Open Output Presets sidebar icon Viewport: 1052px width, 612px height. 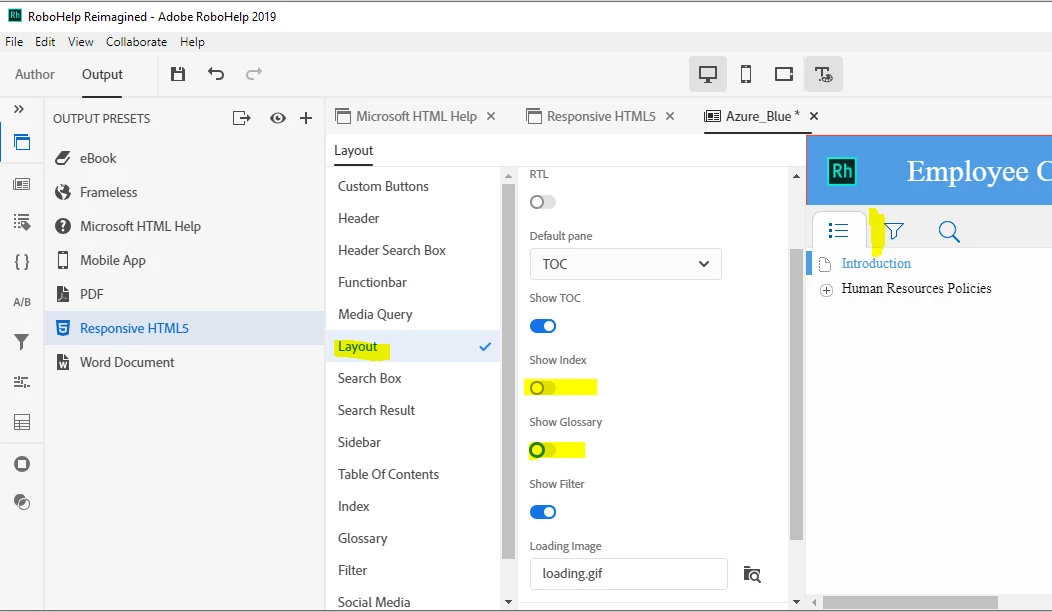click(21, 142)
